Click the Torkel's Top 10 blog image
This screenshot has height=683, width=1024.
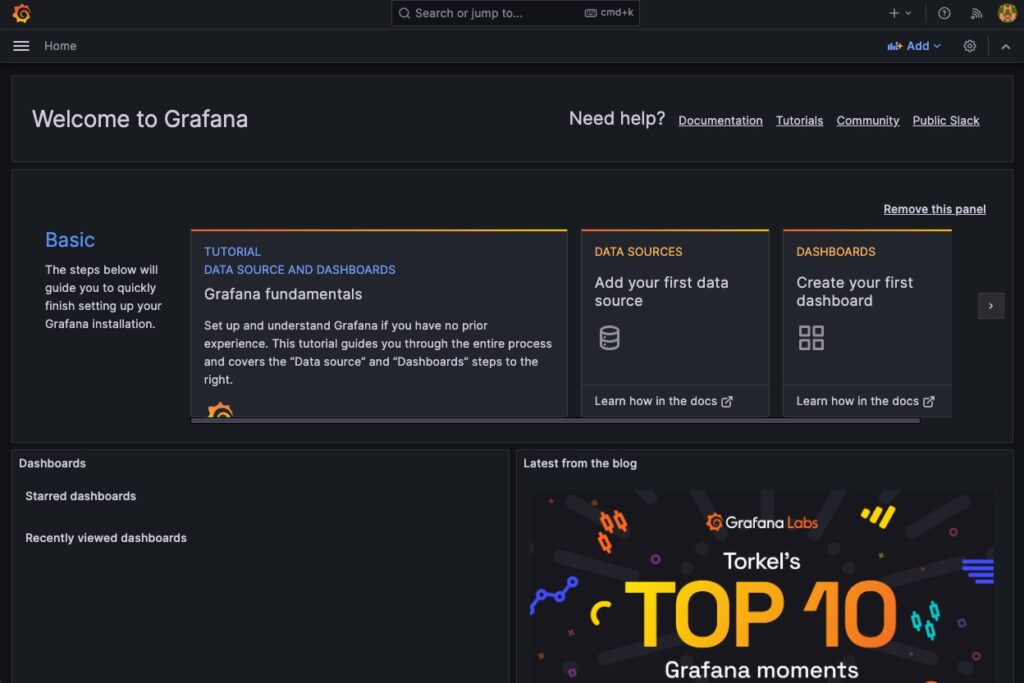click(761, 586)
